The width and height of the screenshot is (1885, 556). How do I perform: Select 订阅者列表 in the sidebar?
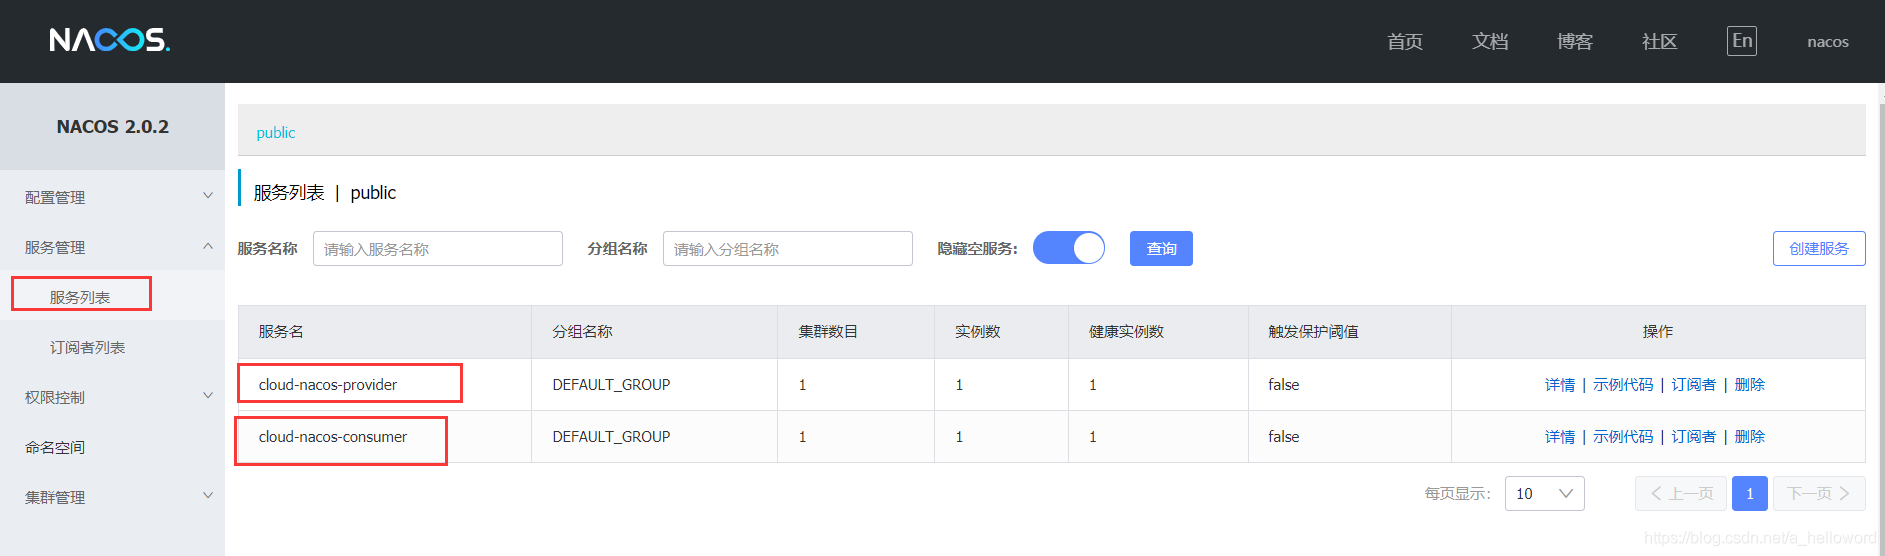click(88, 347)
